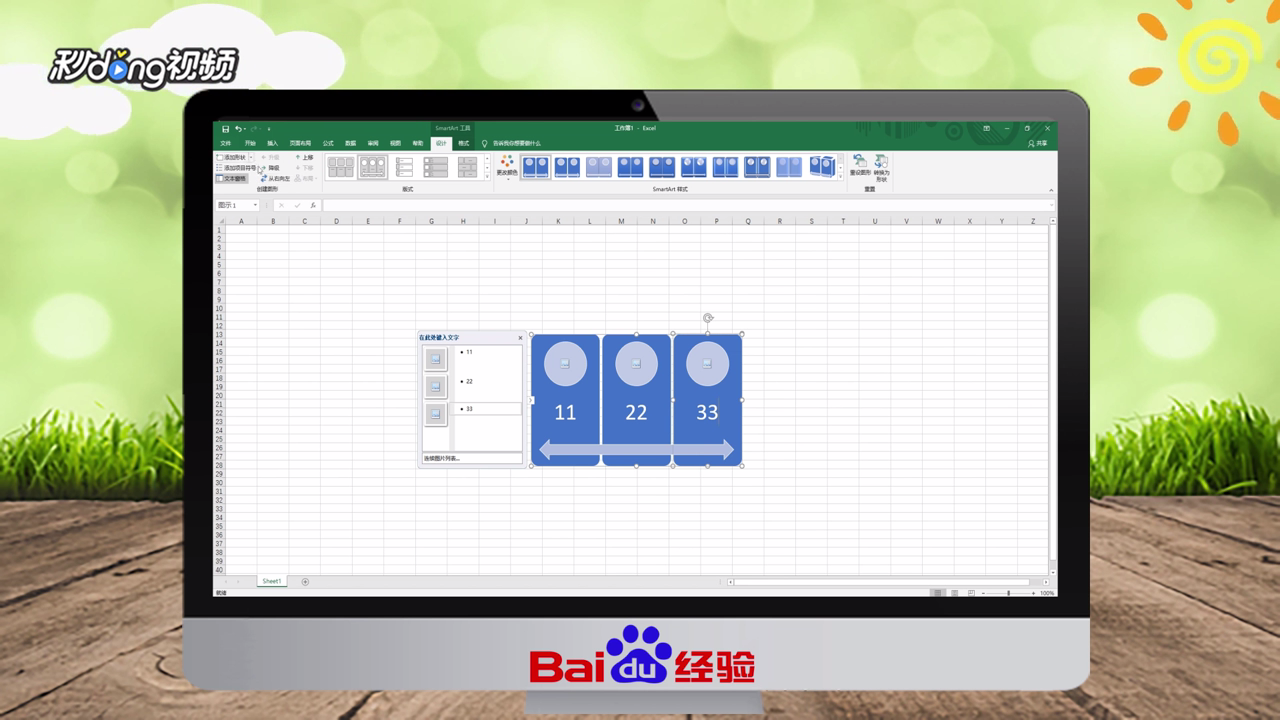Select the third SmartArt style thumbnail
This screenshot has height=720, width=1280.
[x=599, y=167]
